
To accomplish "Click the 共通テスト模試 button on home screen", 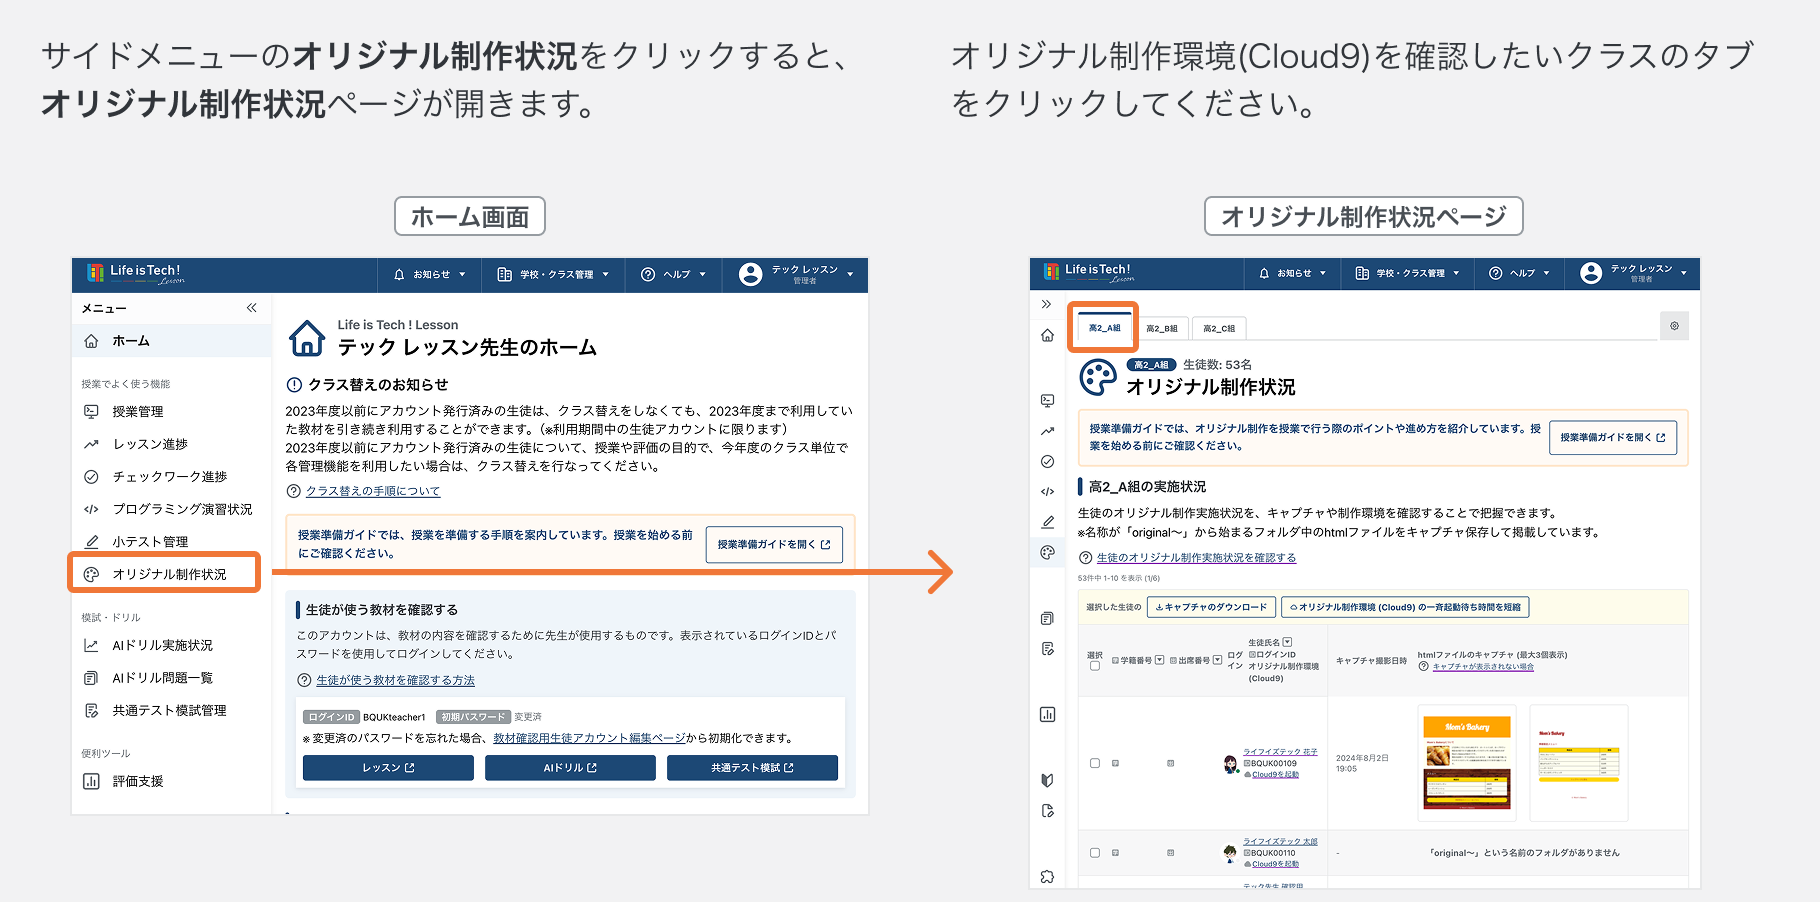I will (x=752, y=768).
